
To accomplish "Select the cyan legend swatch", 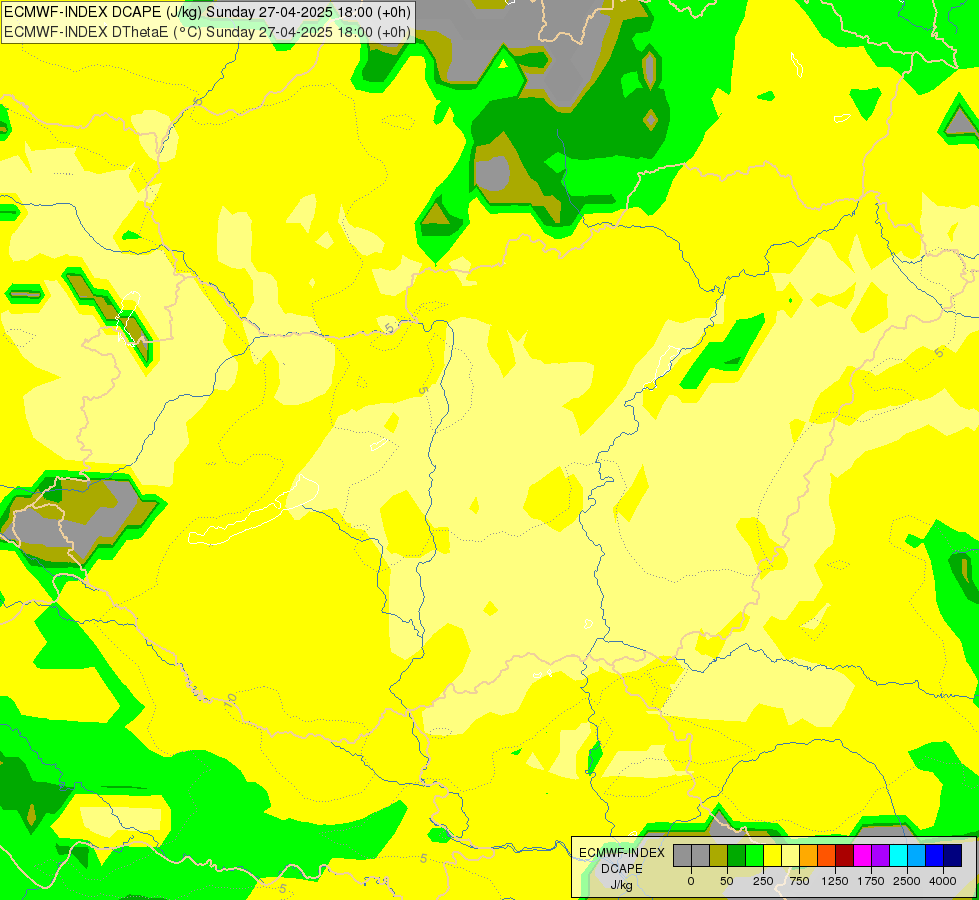I will pos(898,855).
